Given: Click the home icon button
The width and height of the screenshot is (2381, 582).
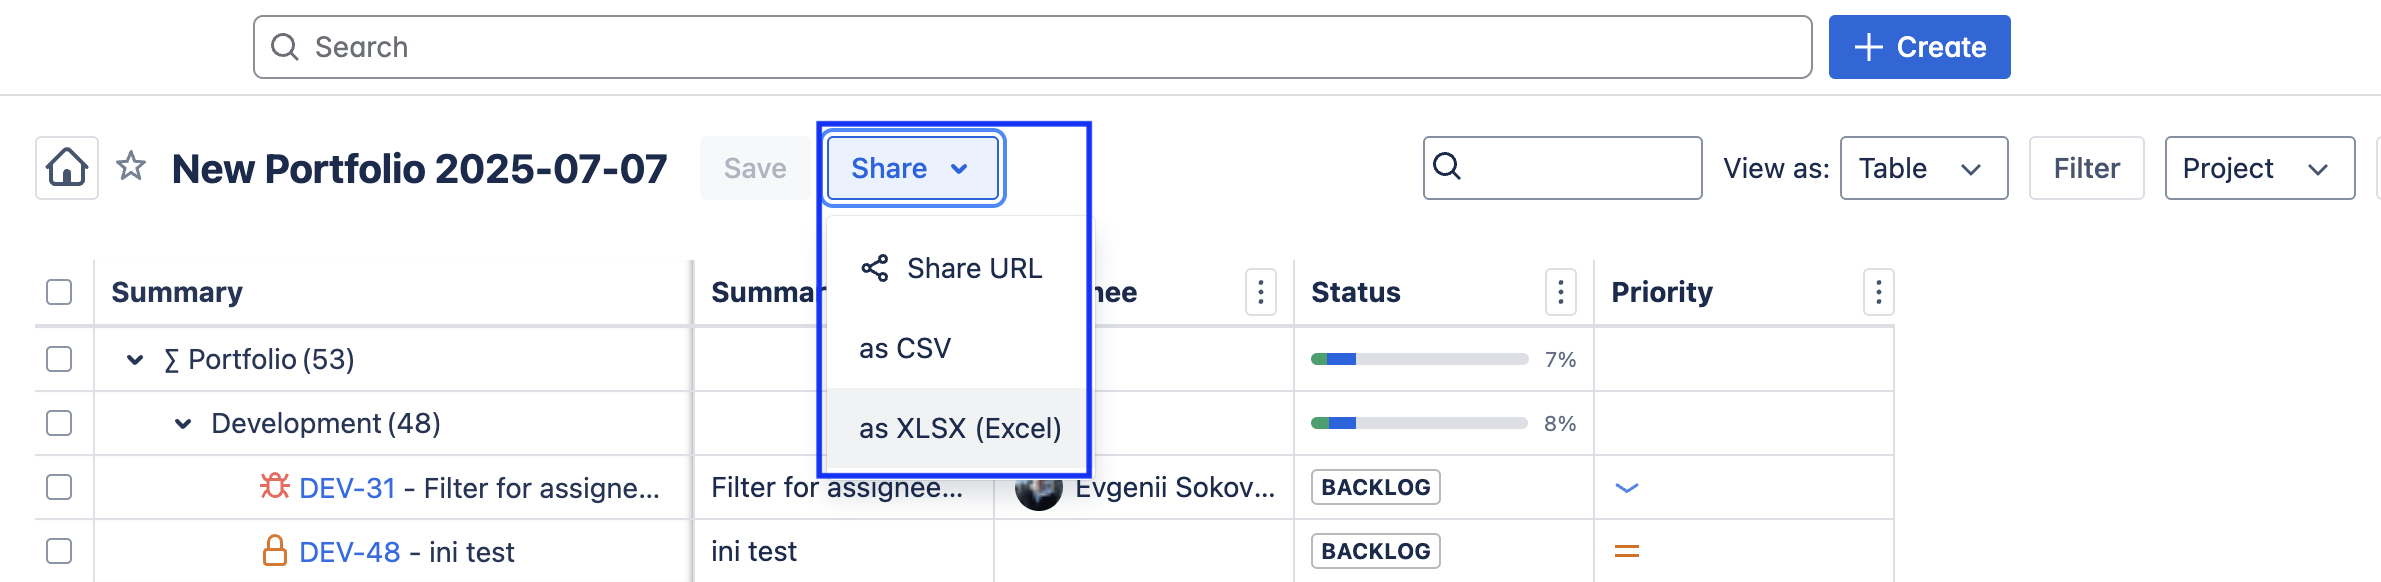Looking at the screenshot, I should (x=67, y=168).
